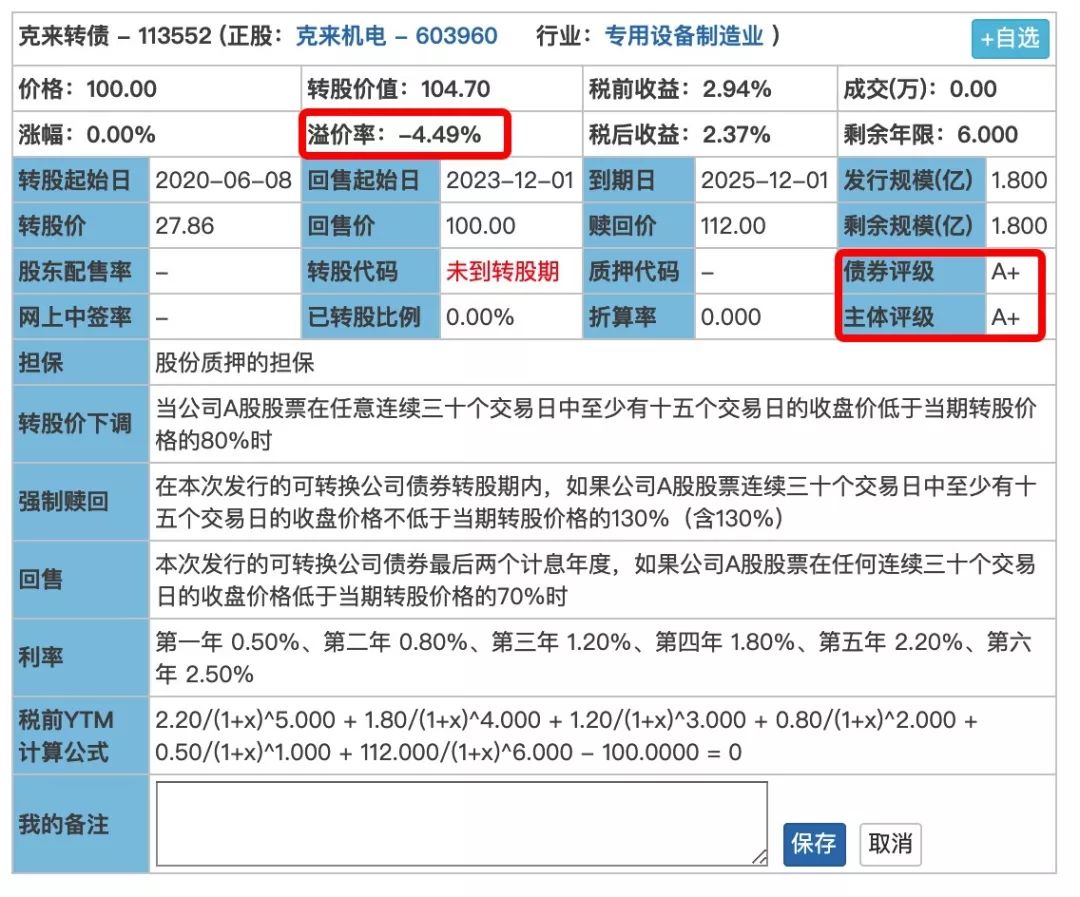The width and height of the screenshot is (1080, 897).
Task: Select the 强制赎回 label cell
Action: pos(81,502)
